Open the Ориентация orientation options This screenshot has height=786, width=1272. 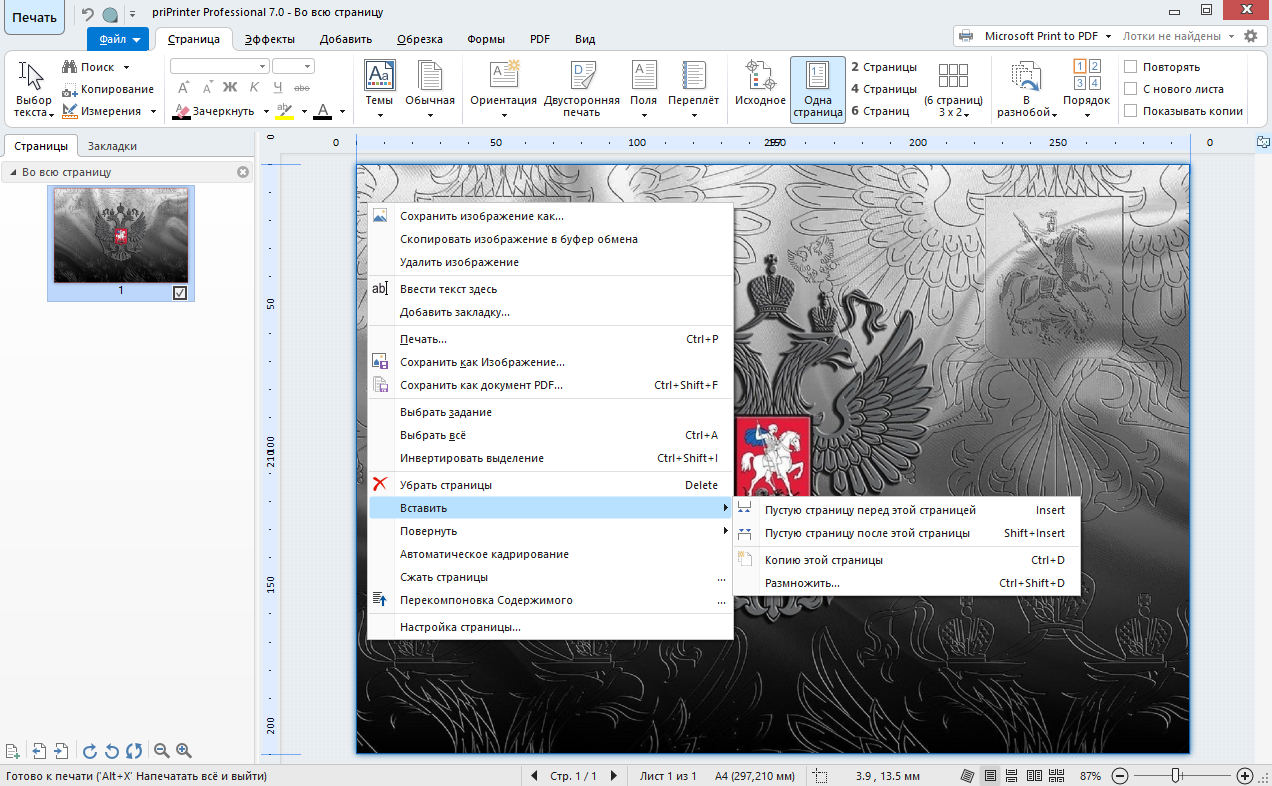pos(503,89)
